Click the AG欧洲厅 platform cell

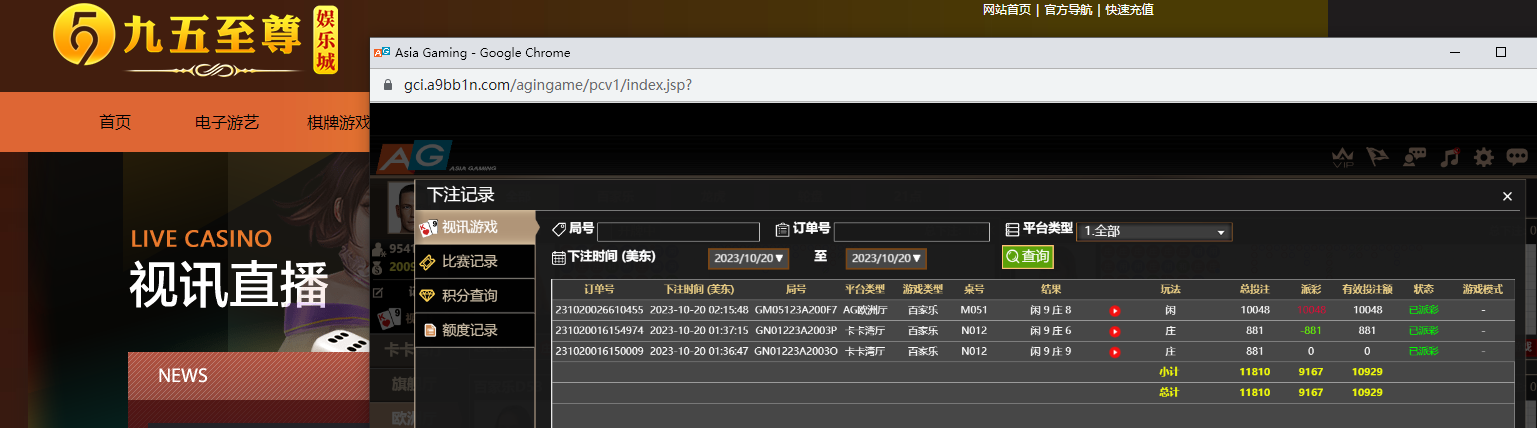pyautogui.click(x=866, y=310)
